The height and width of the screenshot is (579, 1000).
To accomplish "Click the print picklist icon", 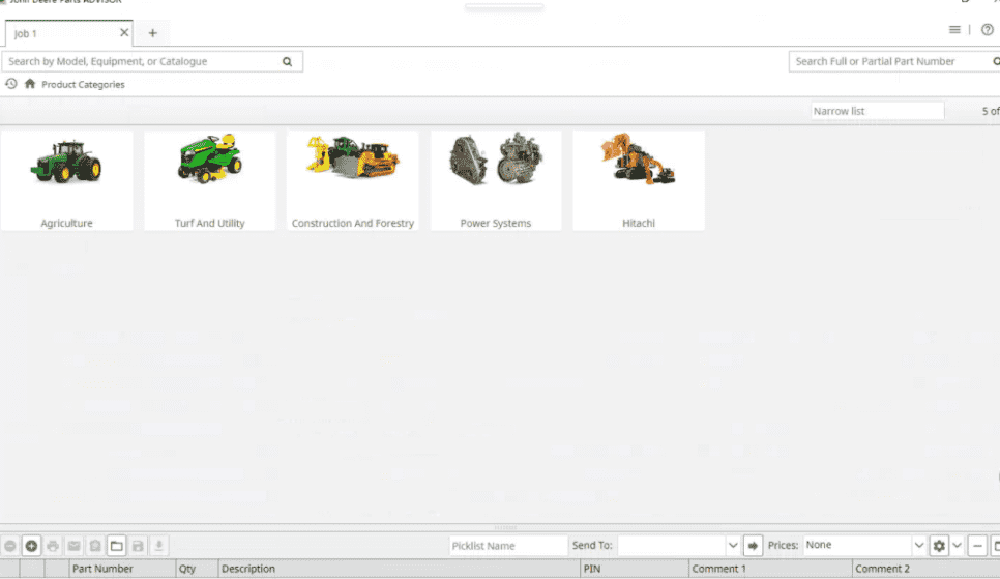I will 53,546.
